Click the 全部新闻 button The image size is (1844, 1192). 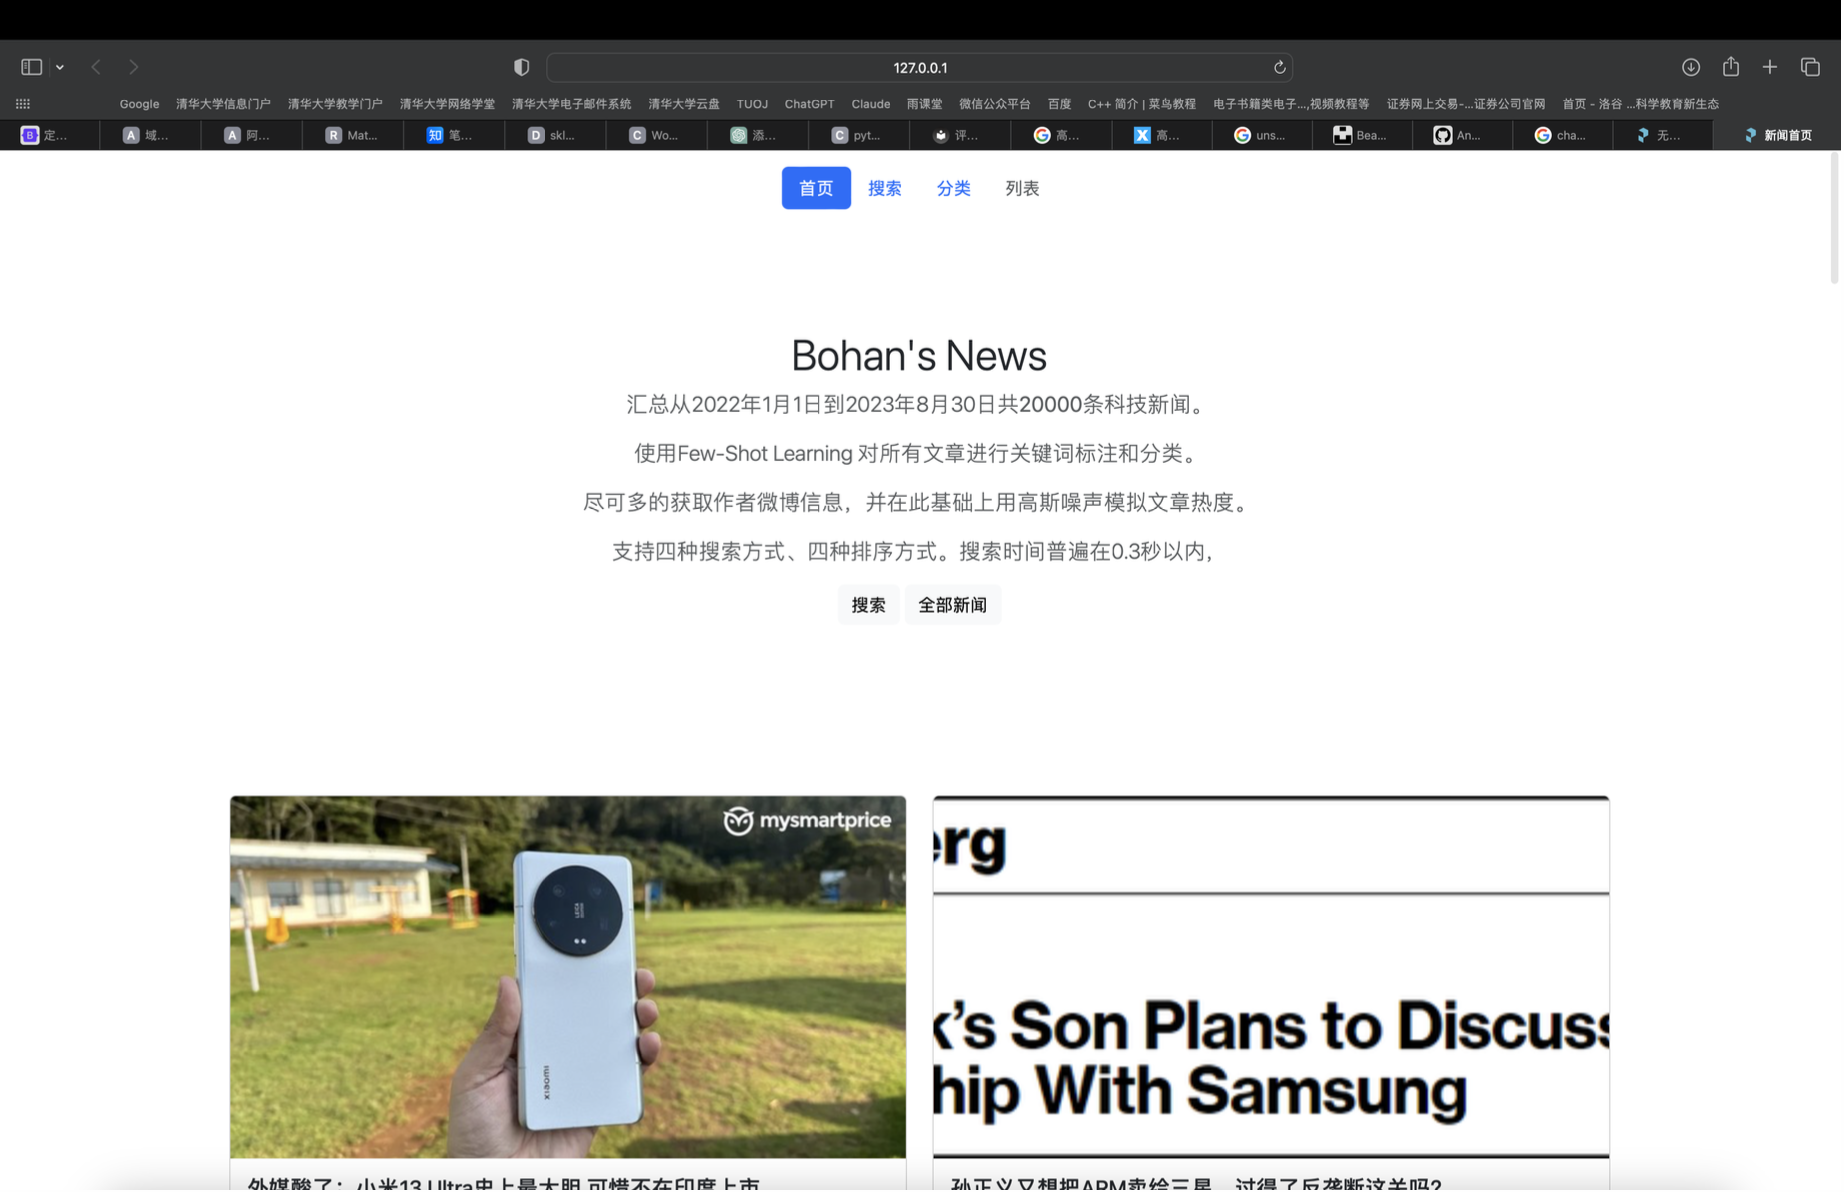pyautogui.click(x=952, y=605)
